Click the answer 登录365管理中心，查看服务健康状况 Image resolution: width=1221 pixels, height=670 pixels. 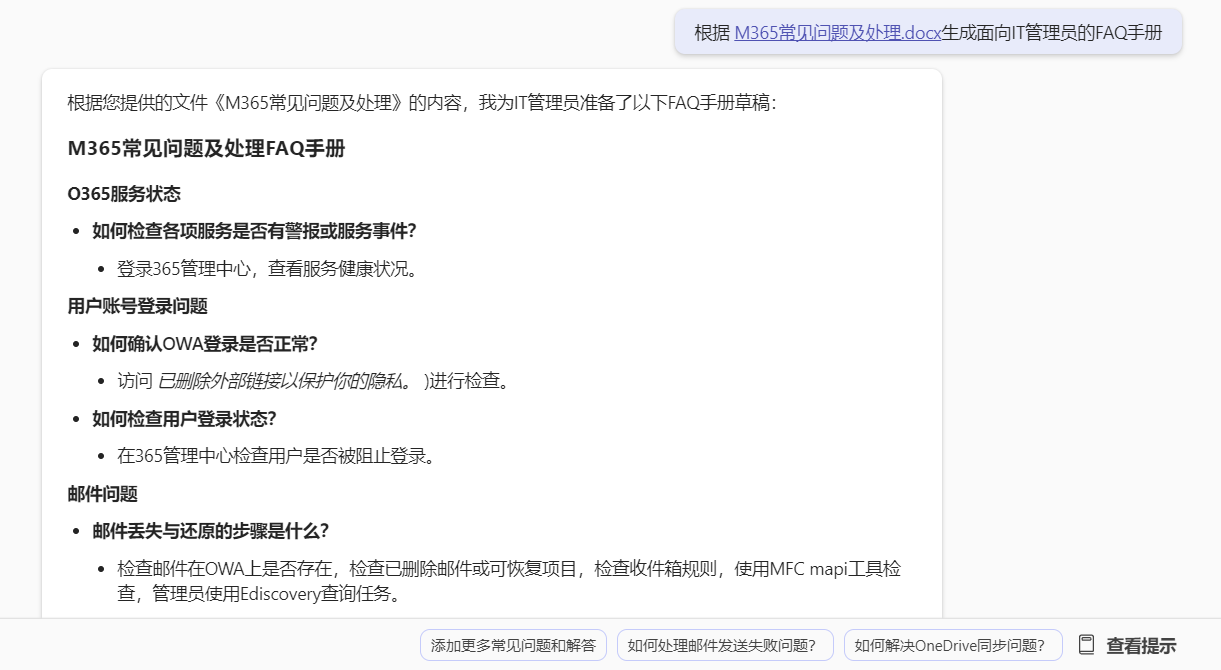[x=266, y=269]
